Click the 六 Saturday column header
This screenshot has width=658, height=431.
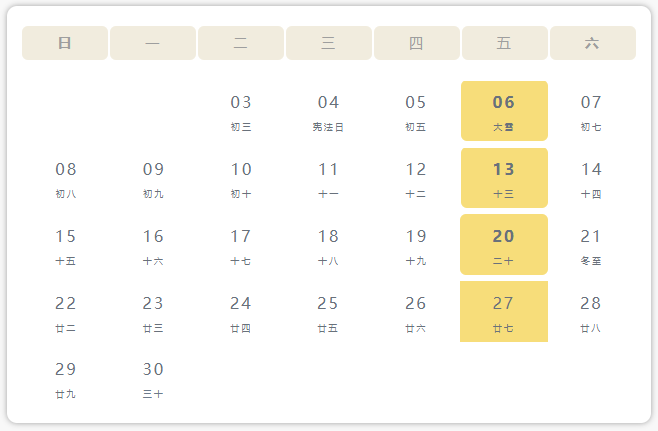pyautogui.click(x=593, y=43)
